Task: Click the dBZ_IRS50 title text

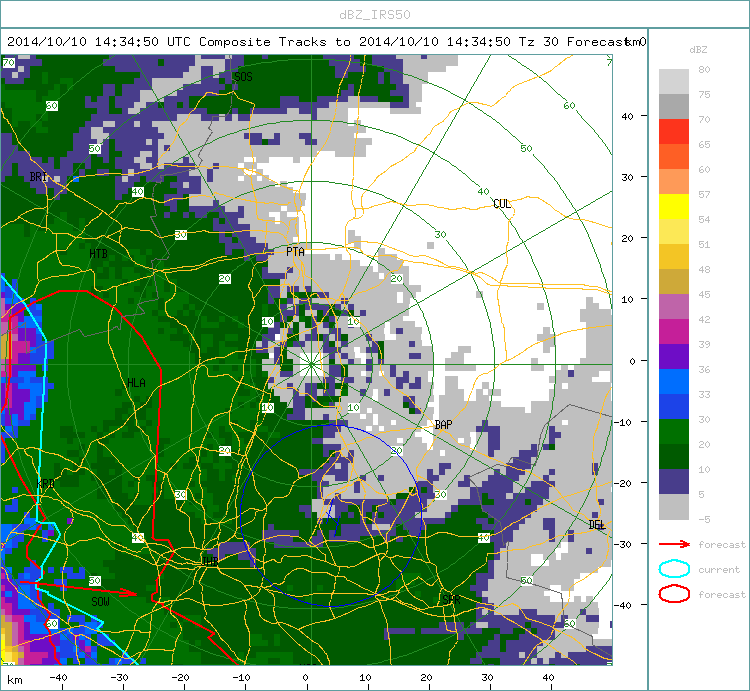Action: tap(375, 15)
